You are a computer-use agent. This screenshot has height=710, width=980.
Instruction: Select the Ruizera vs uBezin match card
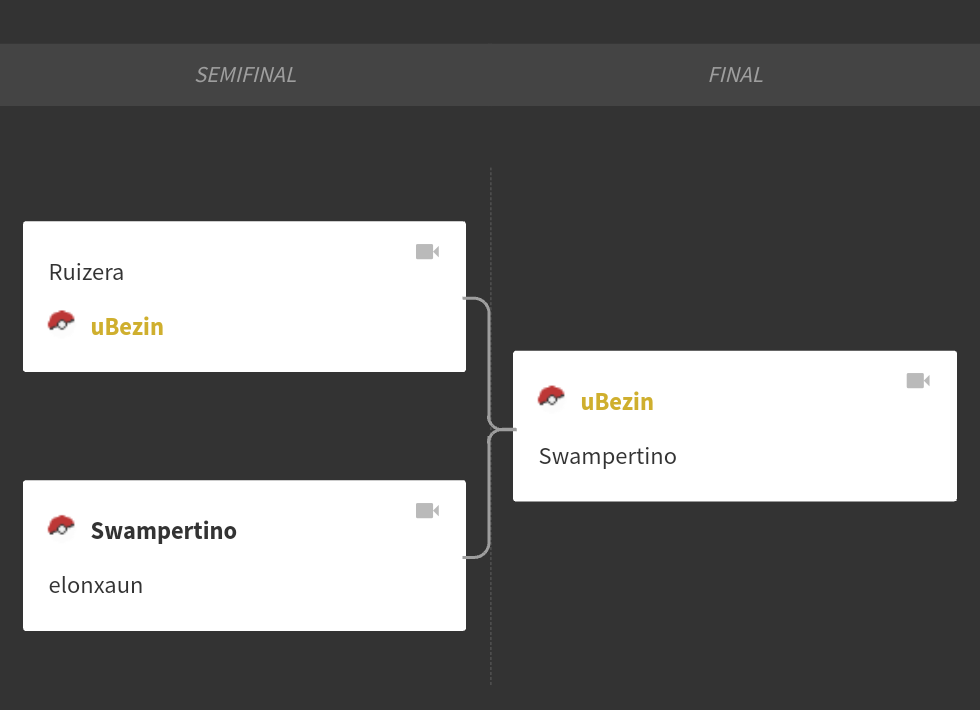(x=244, y=296)
